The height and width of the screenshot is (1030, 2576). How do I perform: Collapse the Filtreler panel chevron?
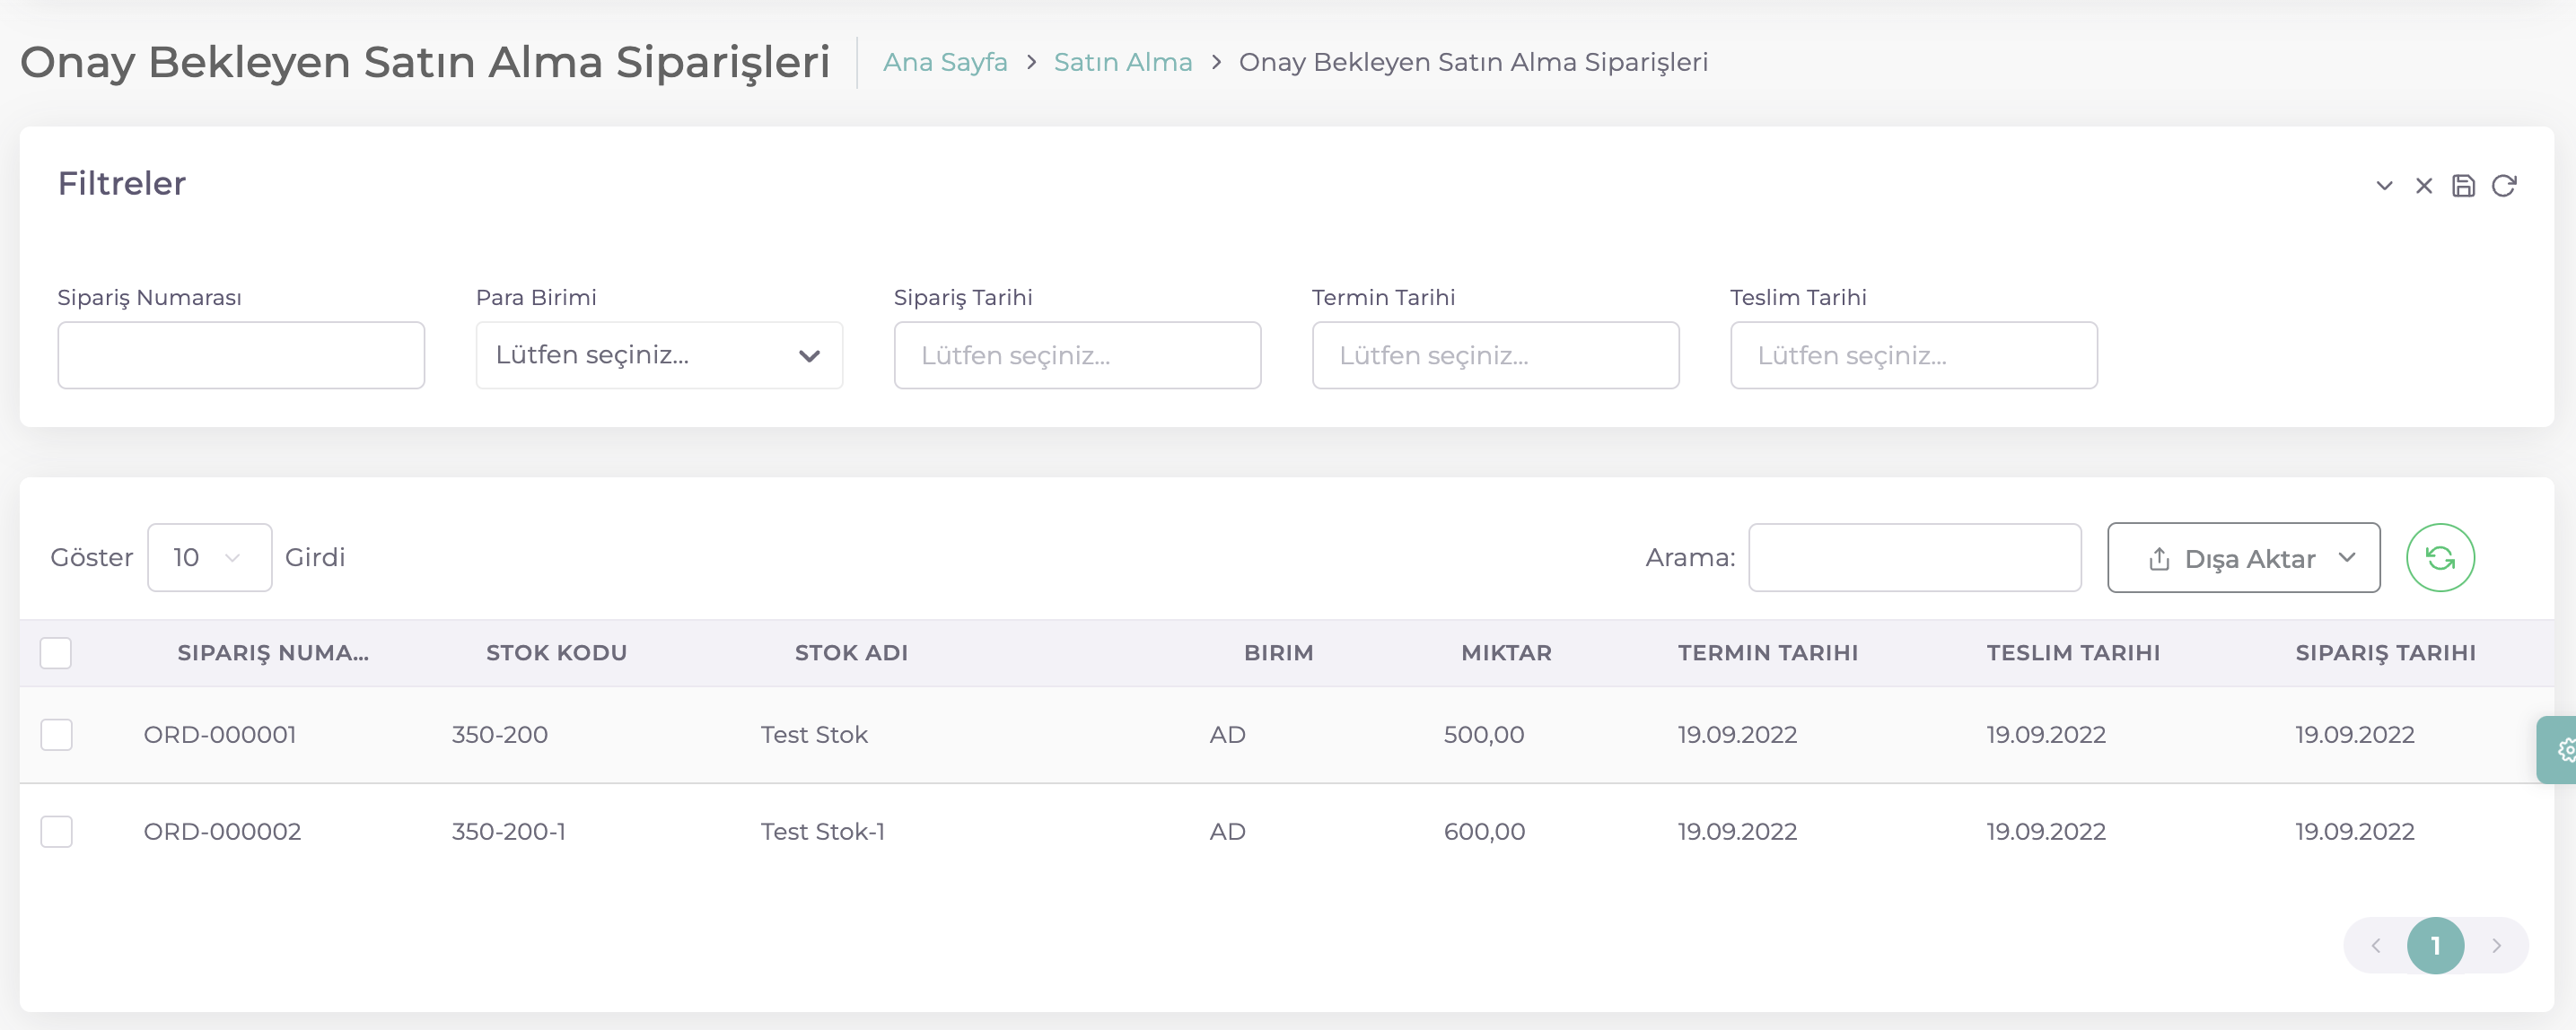tap(2384, 186)
